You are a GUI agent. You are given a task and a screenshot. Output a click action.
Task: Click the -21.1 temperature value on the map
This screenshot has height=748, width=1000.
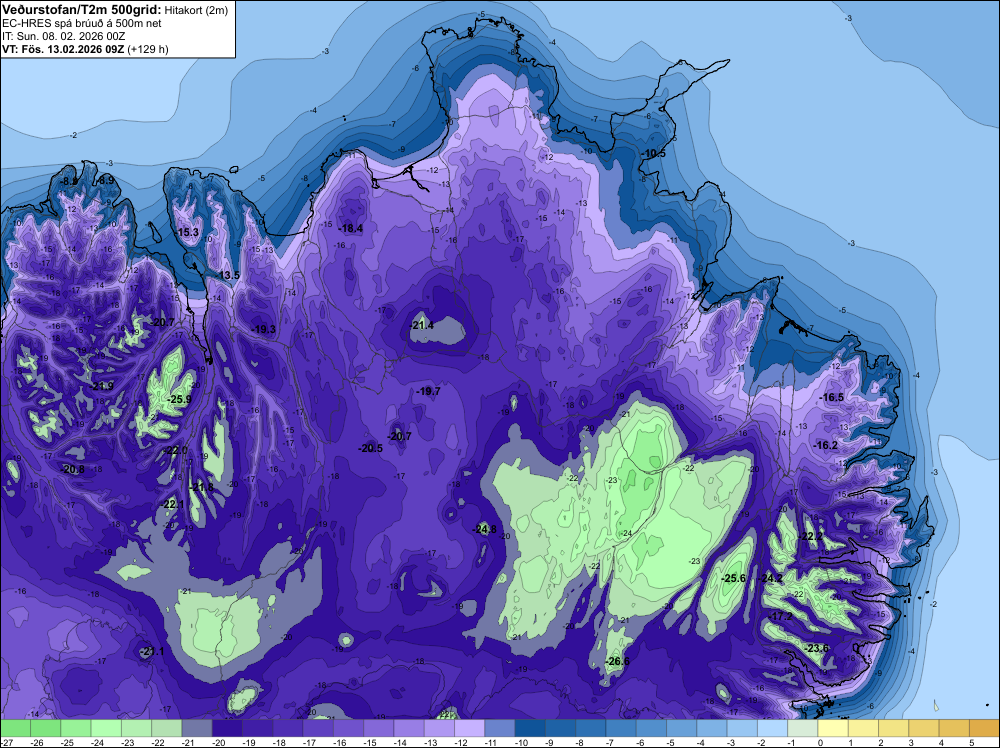[x=152, y=651]
